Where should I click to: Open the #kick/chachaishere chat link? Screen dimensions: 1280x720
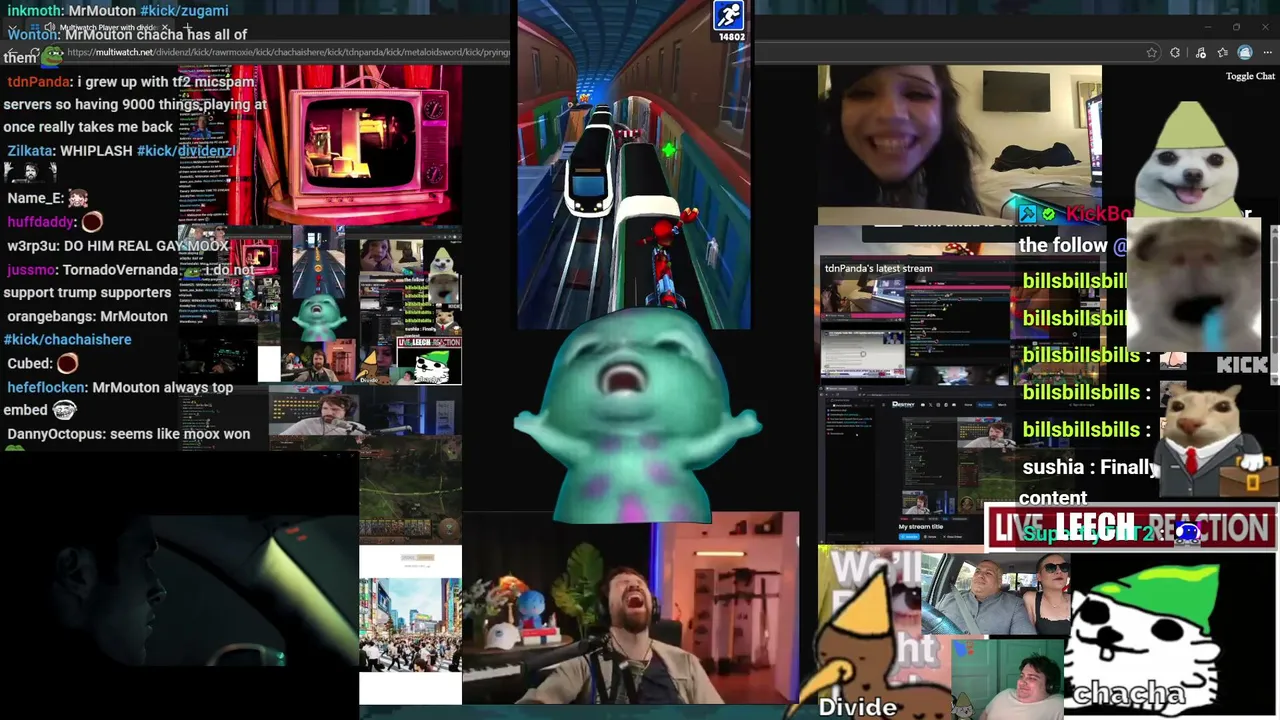(67, 339)
